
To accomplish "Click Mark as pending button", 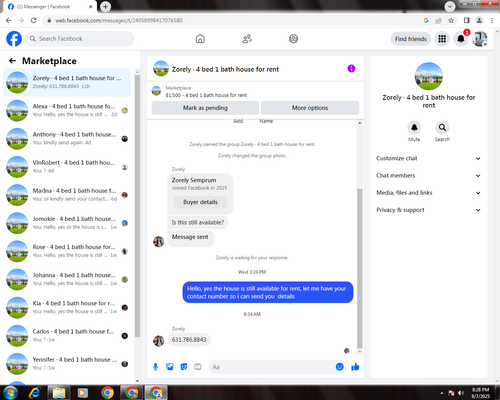I will tap(205, 108).
